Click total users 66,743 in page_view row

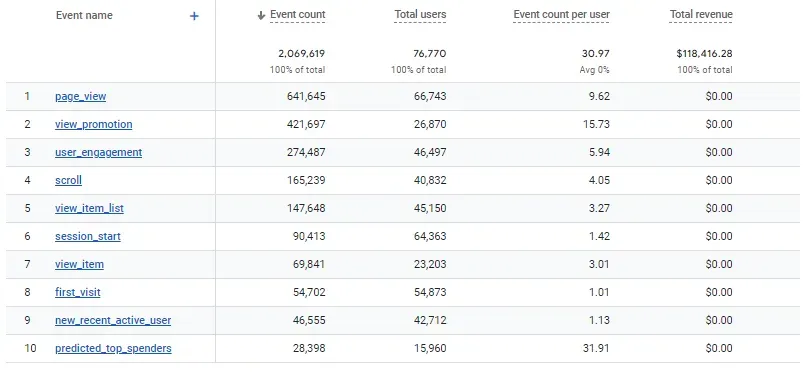point(430,96)
